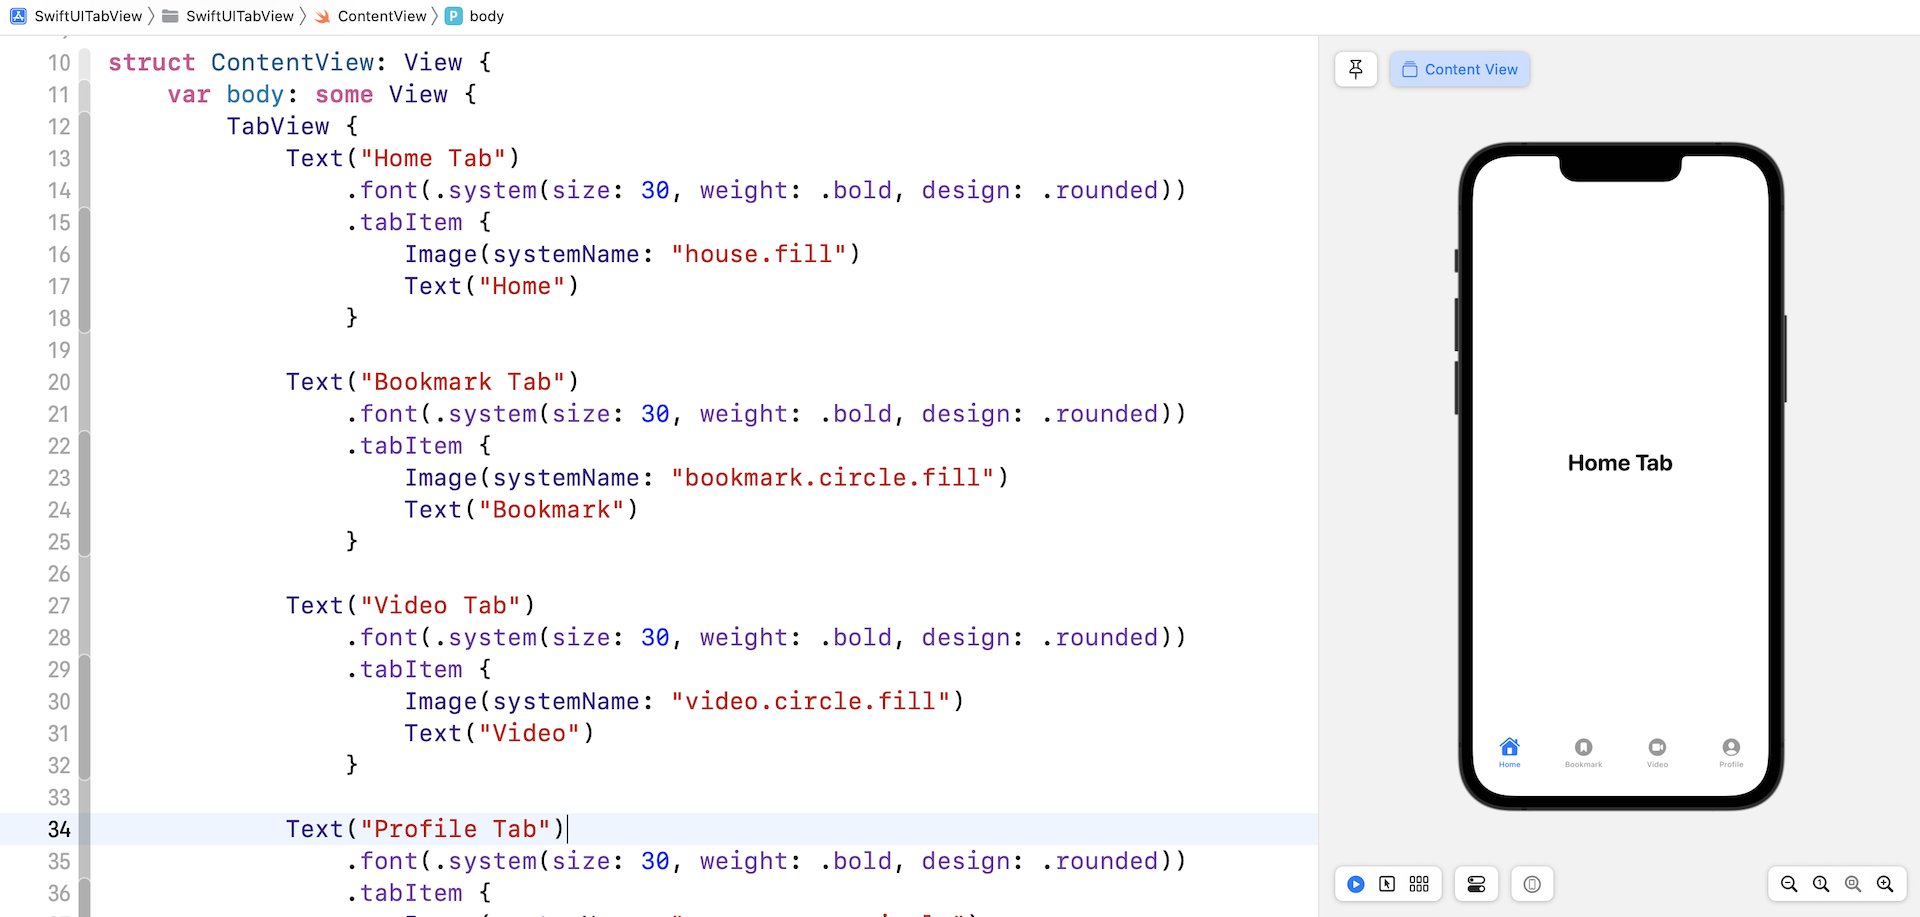Select the selectable preview mode cursor icon
This screenshot has height=917, width=1920.
pos(1387,884)
